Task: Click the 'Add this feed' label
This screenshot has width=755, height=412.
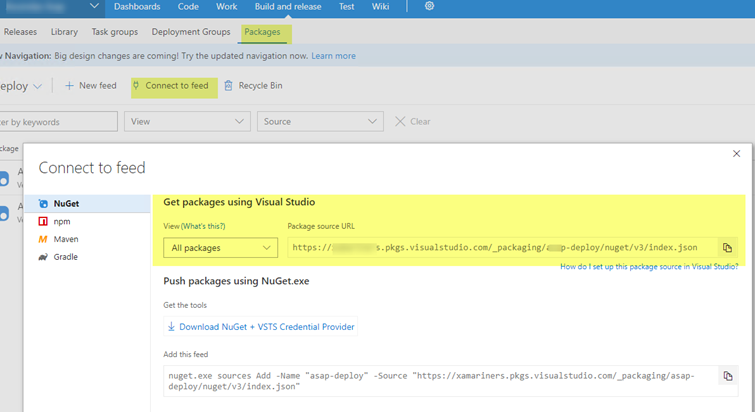Action: (x=185, y=354)
